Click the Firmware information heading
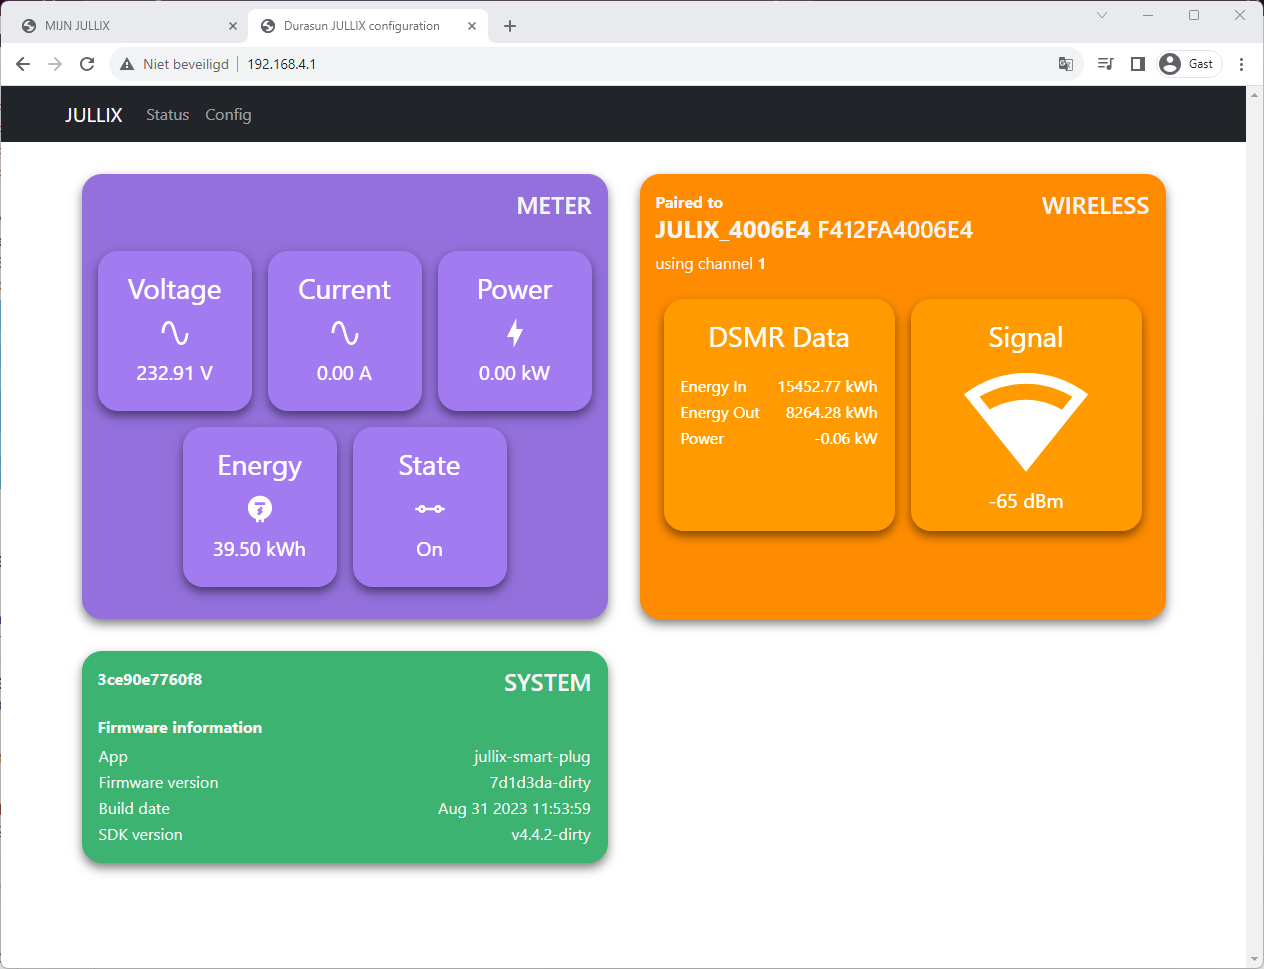 (x=180, y=728)
